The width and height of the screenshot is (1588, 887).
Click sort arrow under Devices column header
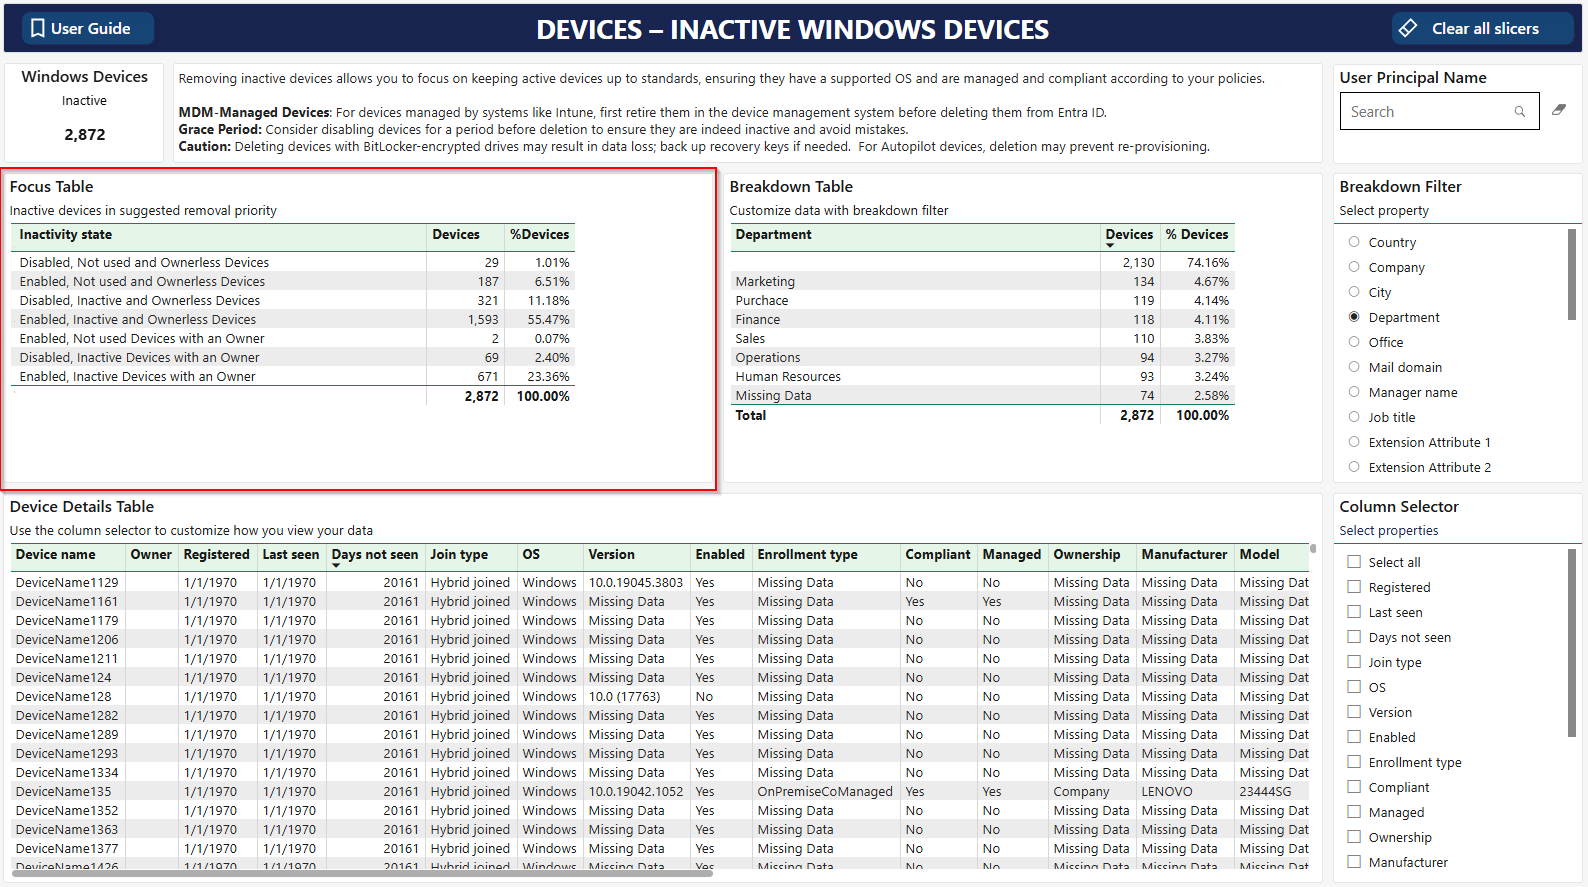[1110, 246]
